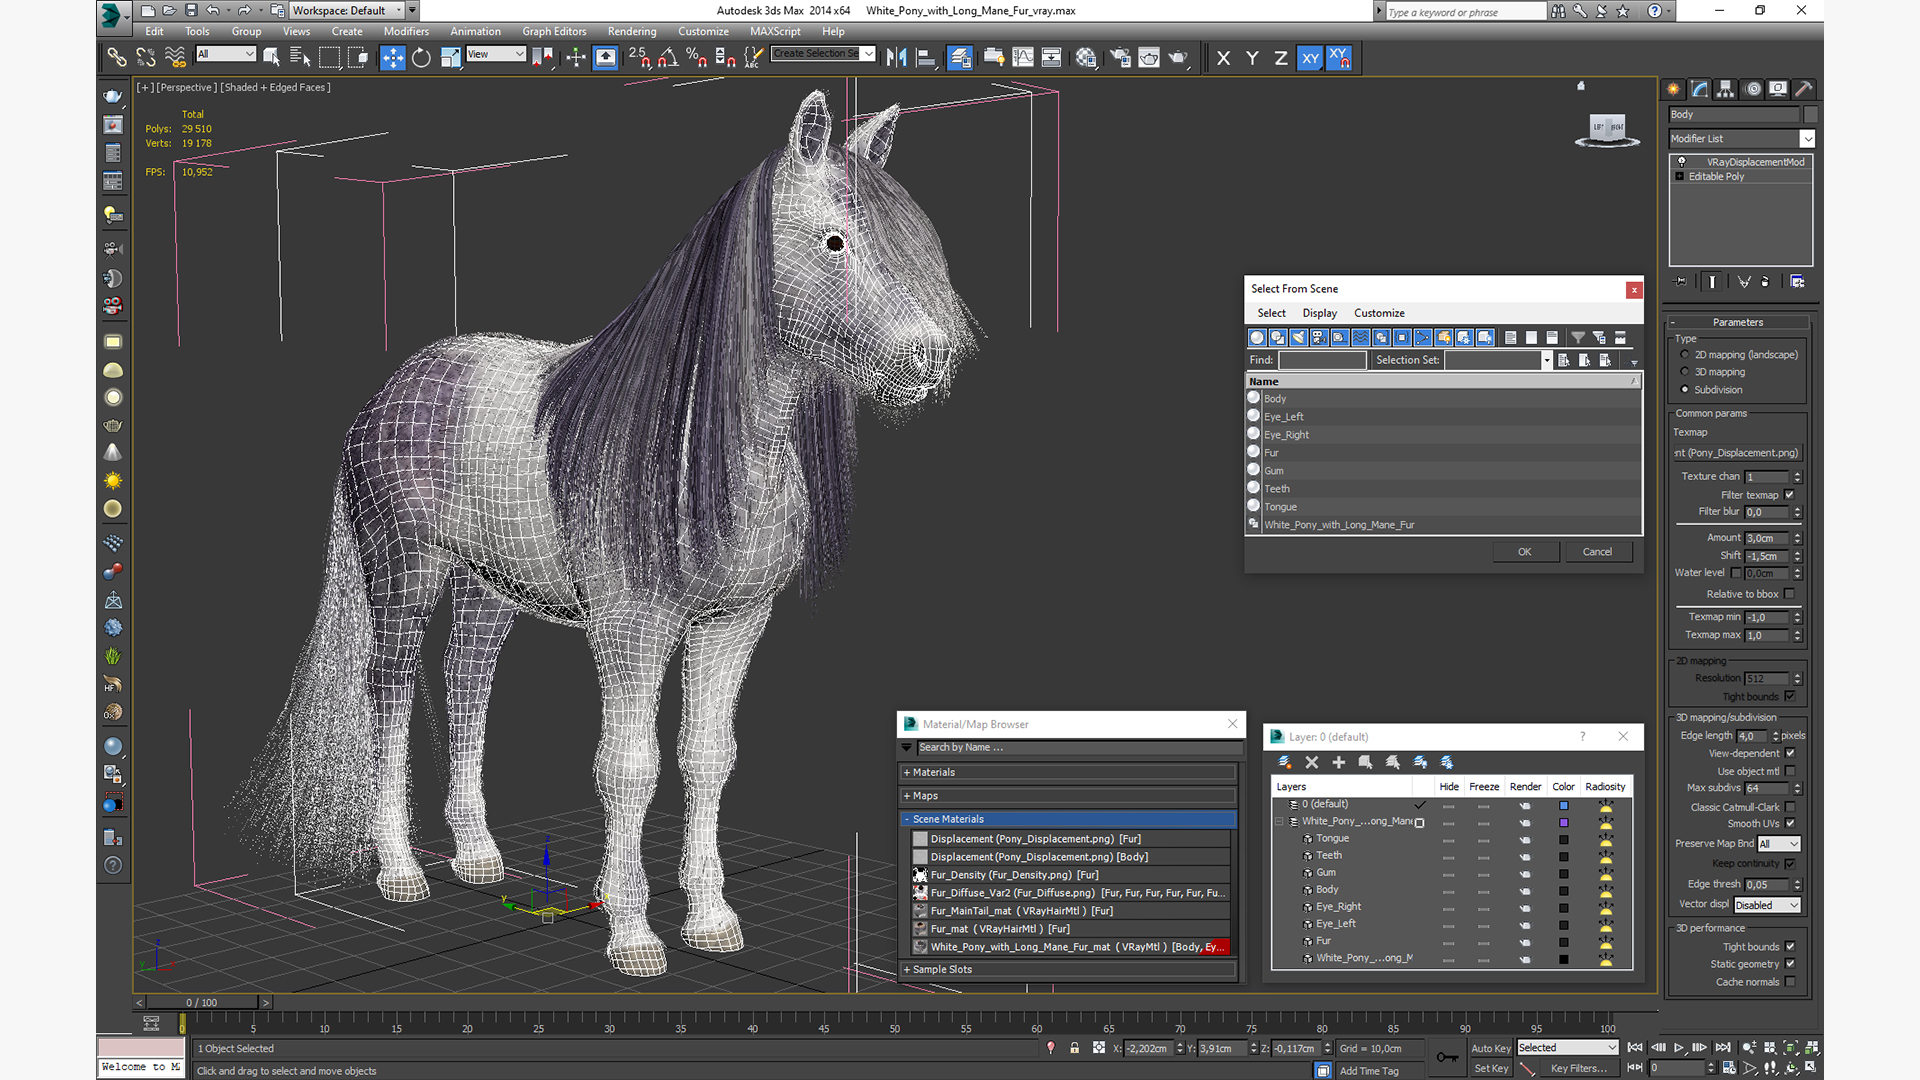Click the 0 / 100 time slider
This screenshot has width=1920, height=1080.
[x=202, y=1002]
